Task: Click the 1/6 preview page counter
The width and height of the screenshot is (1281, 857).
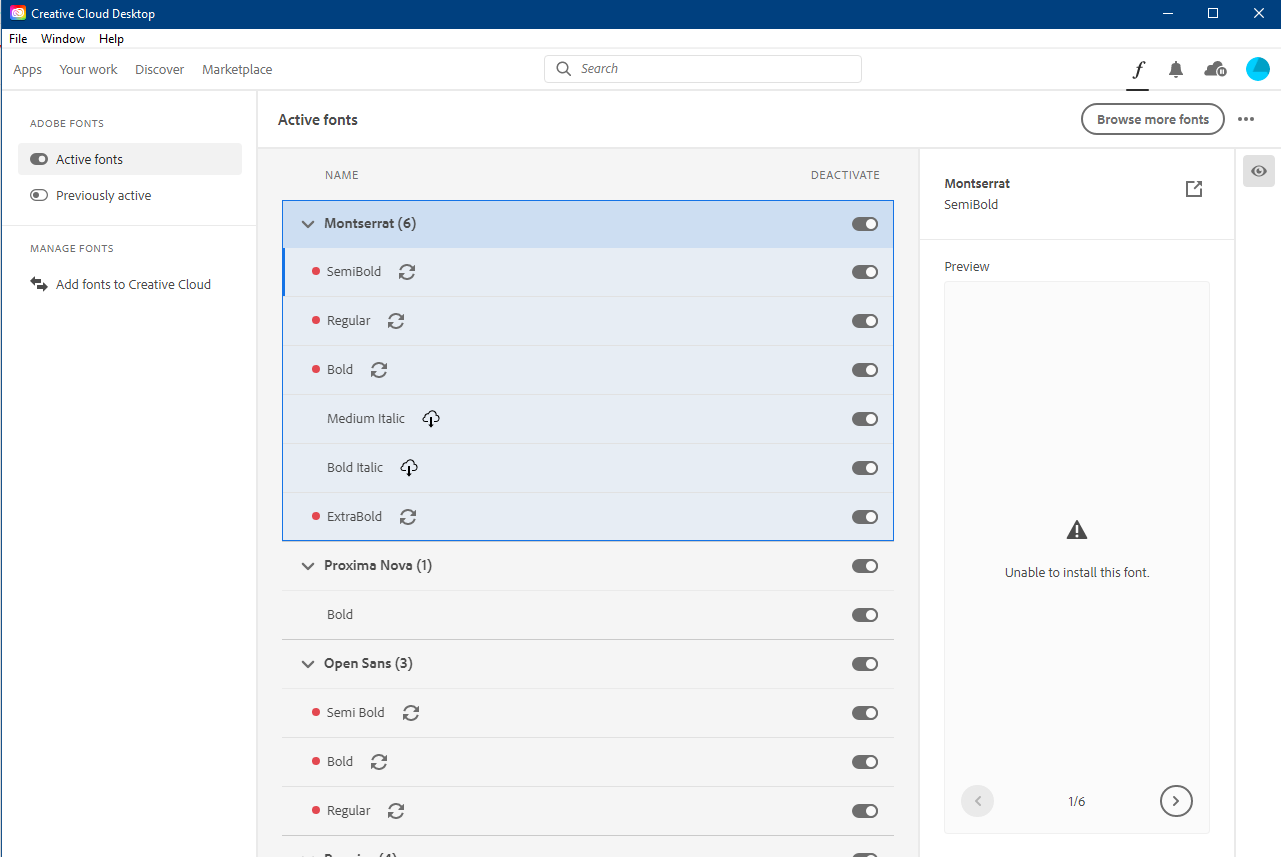Action: [1077, 802]
